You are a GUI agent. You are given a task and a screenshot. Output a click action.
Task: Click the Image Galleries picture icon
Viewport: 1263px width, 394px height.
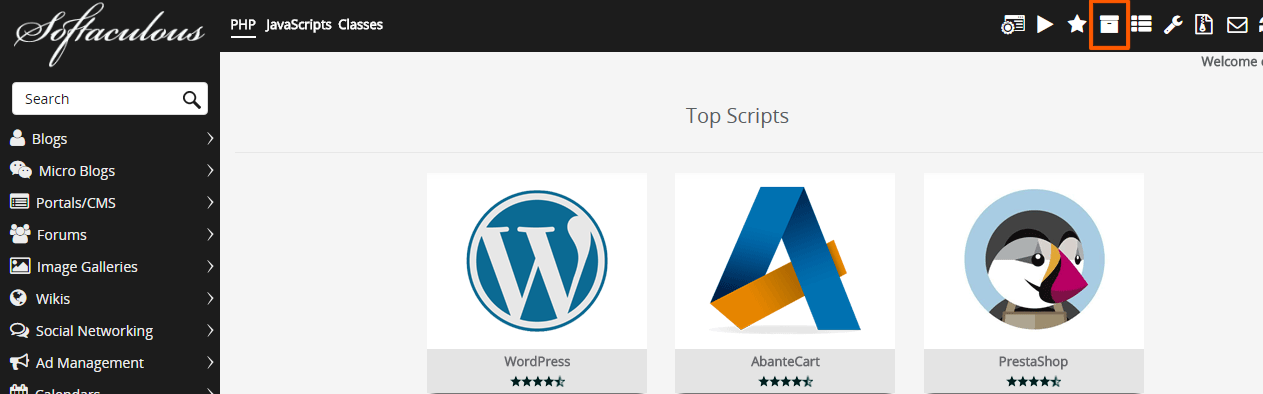(x=19, y=266)
